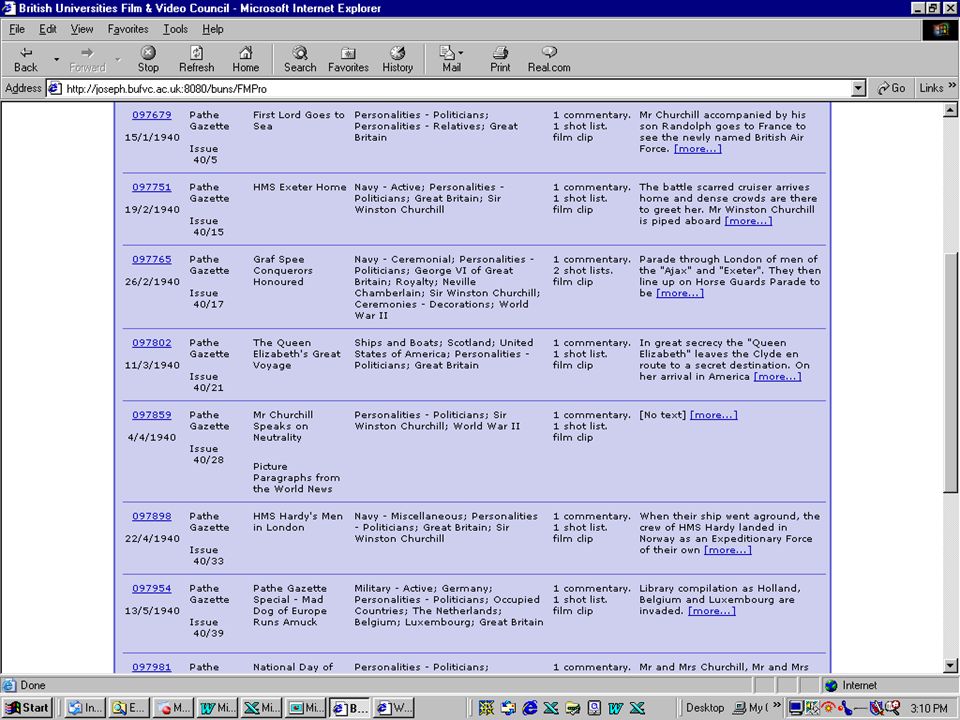The image size is (960, 720).
Task: Open the Search pane from the toolbar
Action: pos(300,59)
